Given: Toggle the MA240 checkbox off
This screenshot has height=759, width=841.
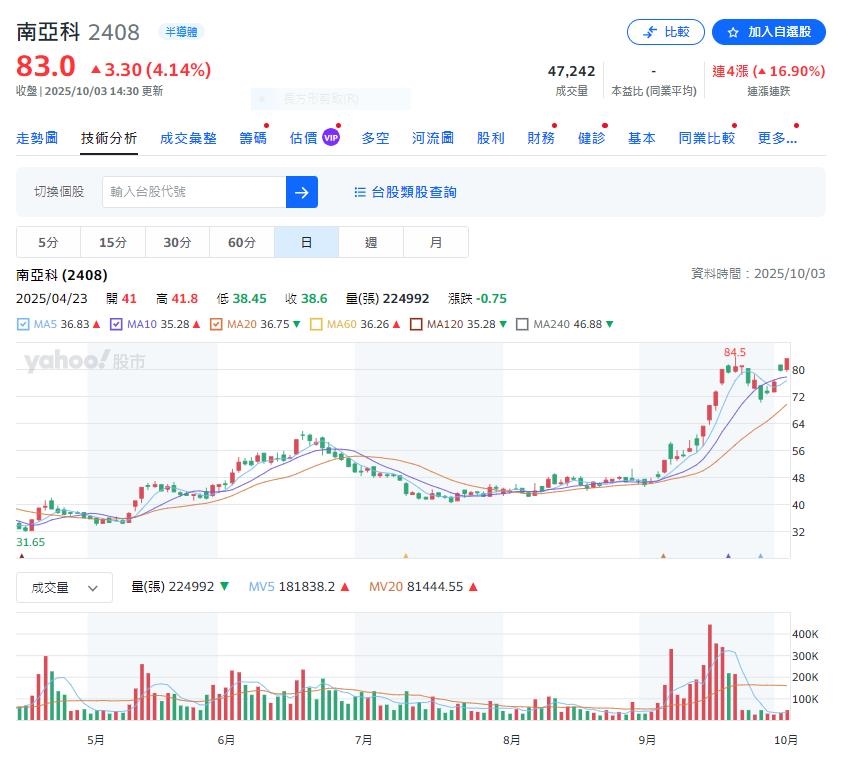Looking at the screenshot, I should click(x=522, y=324).
